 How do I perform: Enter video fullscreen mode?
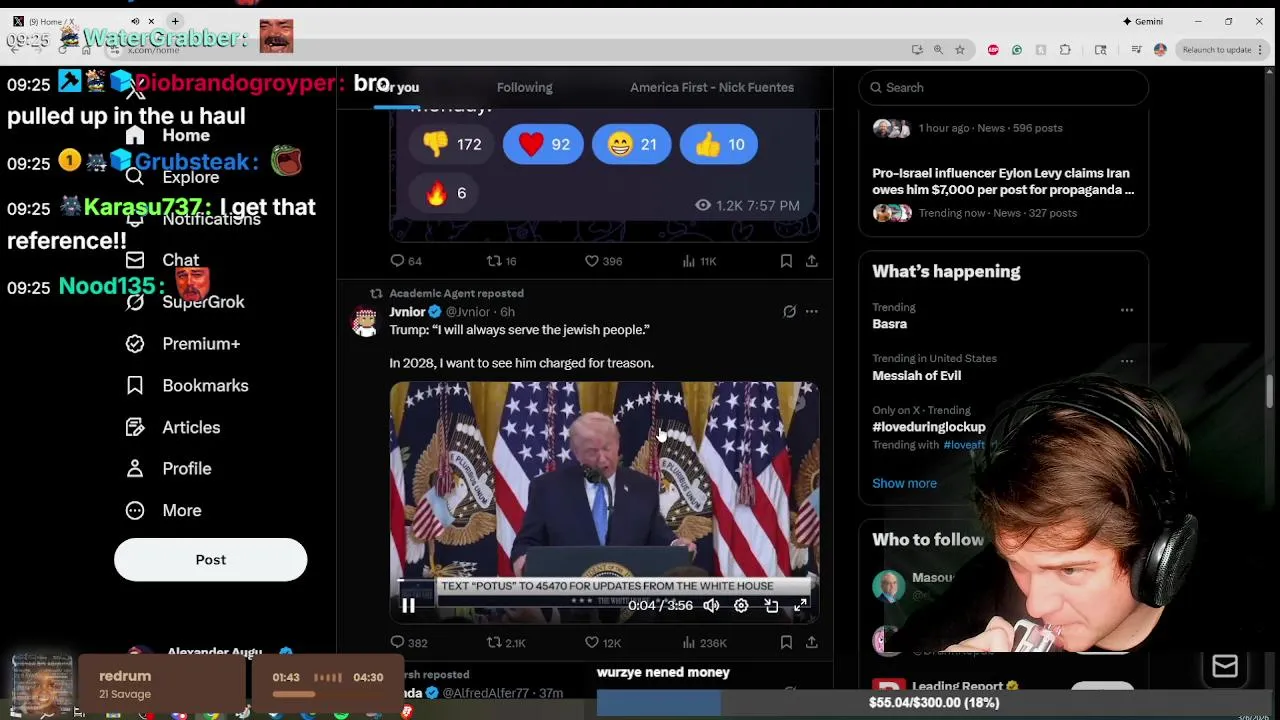point(801,605)
